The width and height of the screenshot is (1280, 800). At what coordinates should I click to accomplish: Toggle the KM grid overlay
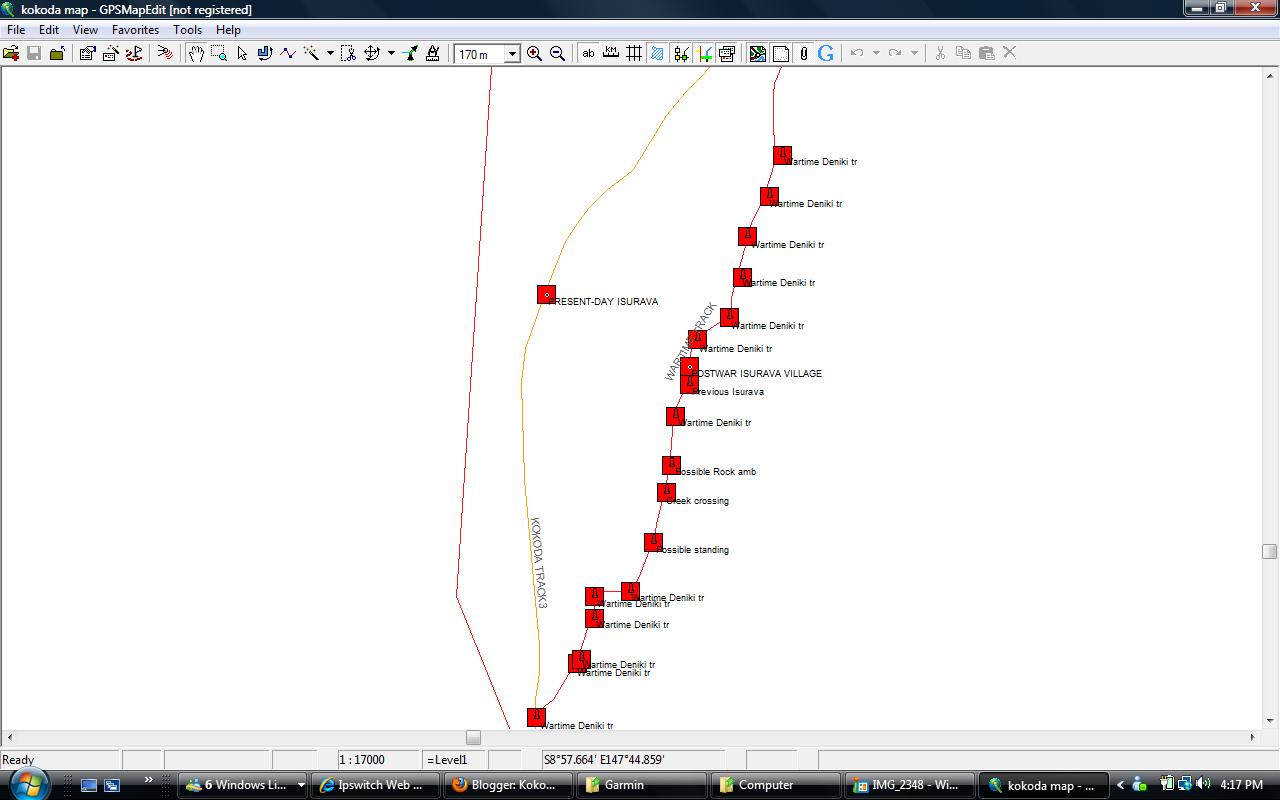point(611,53)
